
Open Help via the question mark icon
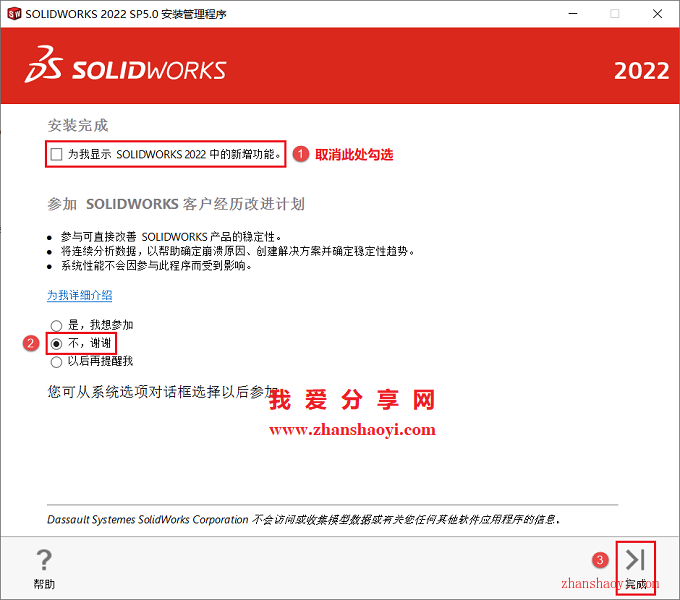[44, 560]
